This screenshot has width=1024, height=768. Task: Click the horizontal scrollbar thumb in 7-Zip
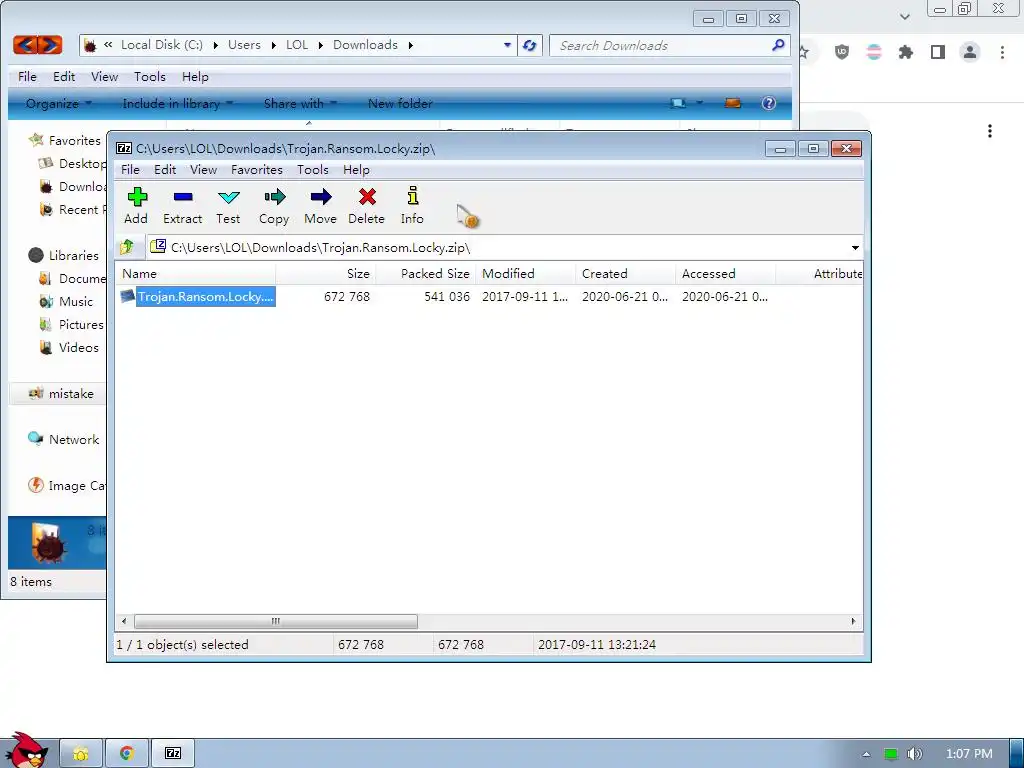point(276,621)
